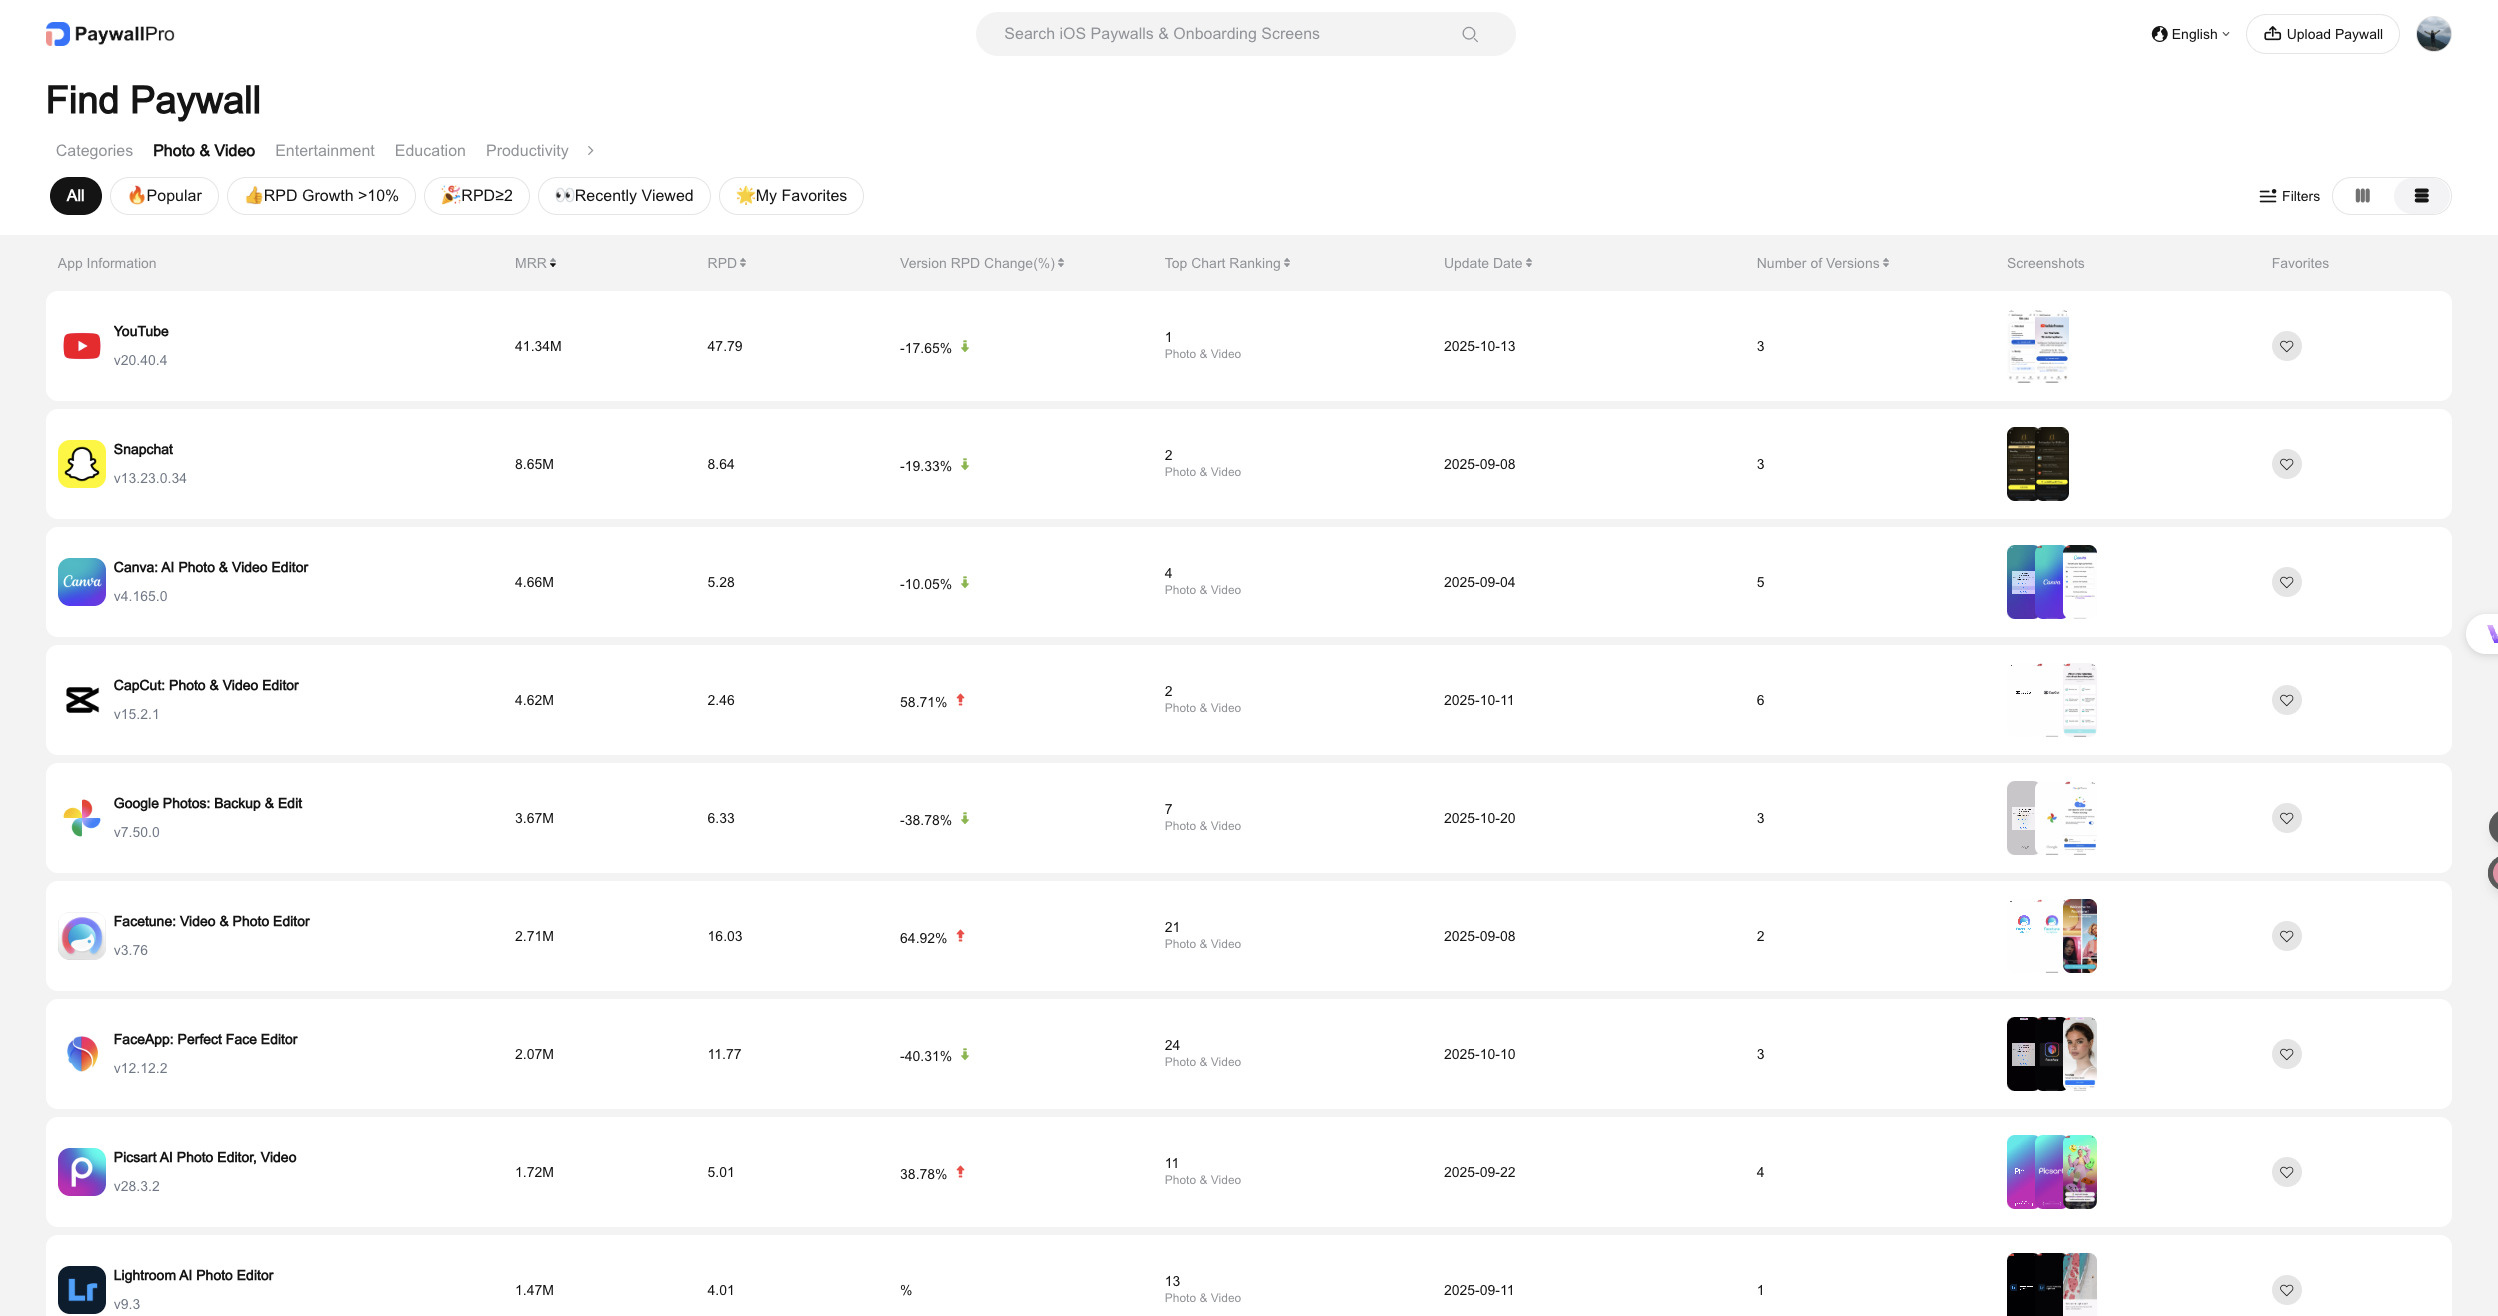Screen dimensions: 2498x1316
Task: Click the search magnifier icon
Action: (1469, 34)
